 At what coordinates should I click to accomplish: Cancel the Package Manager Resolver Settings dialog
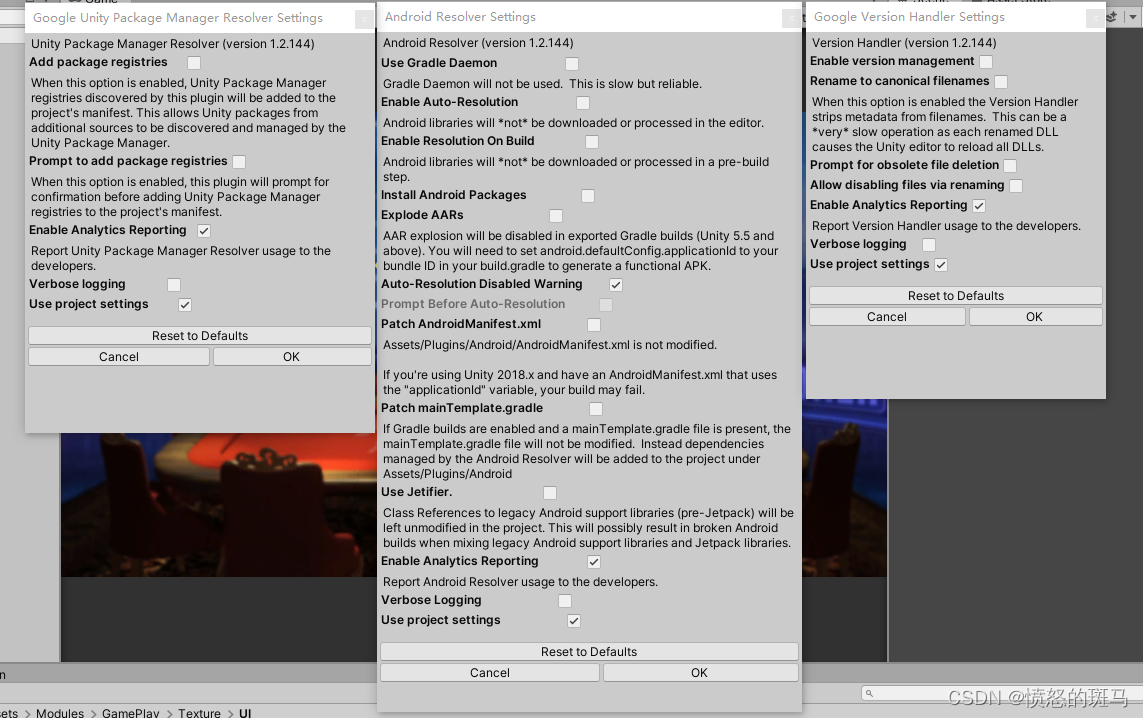119,356
